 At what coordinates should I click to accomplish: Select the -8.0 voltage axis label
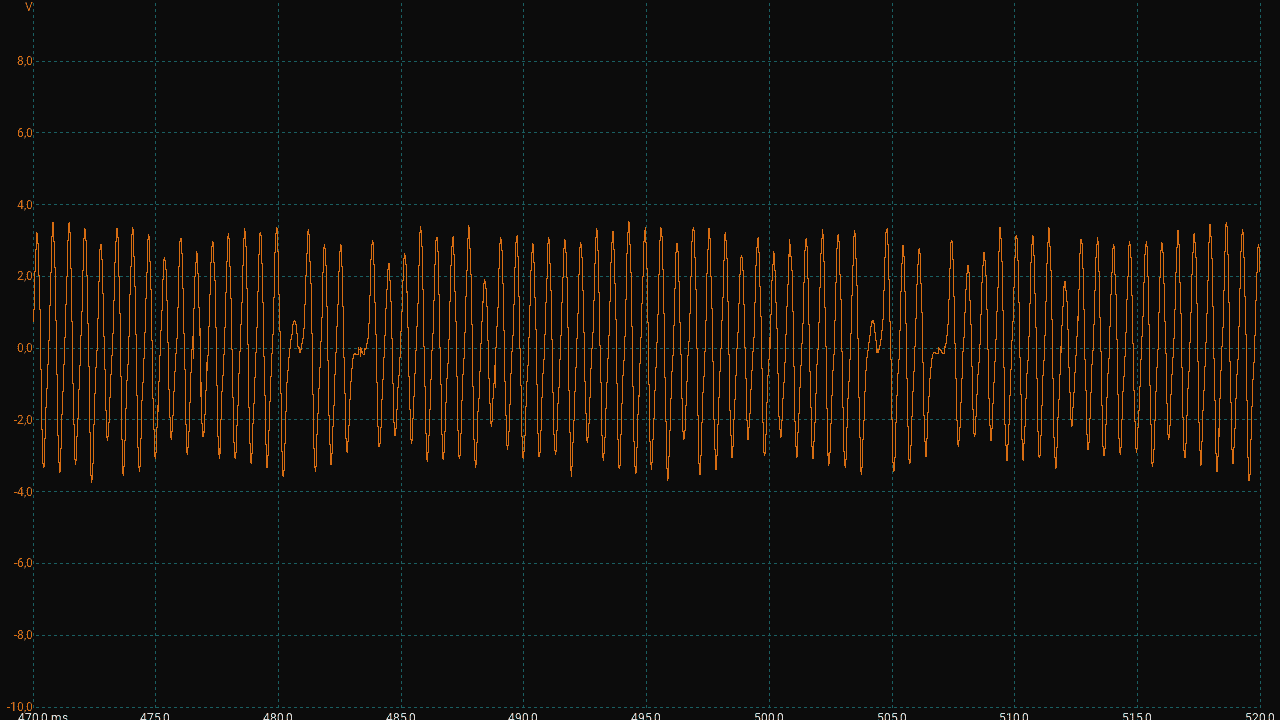[23, 635]
